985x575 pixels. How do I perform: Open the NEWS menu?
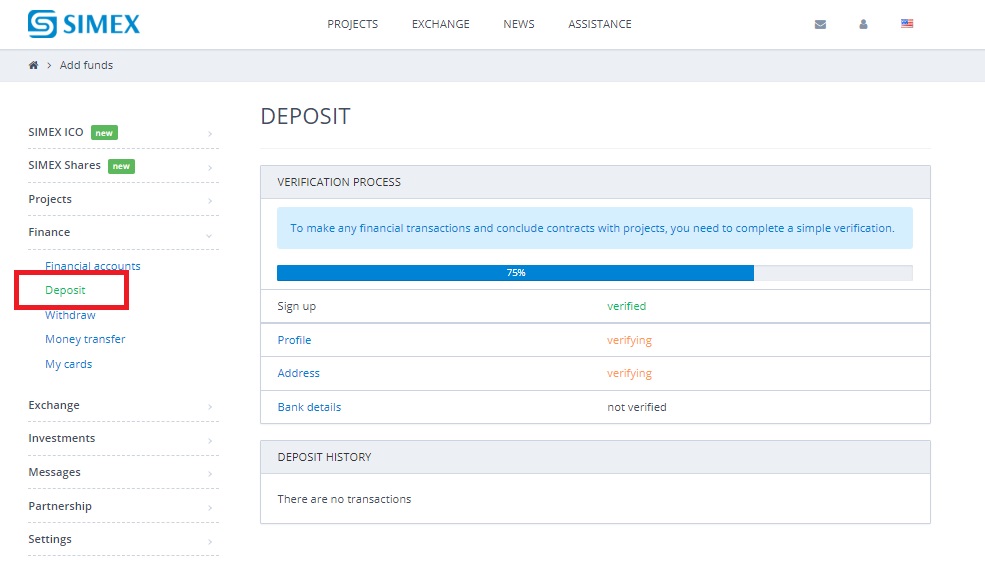pyautogui.click(x=519, y=24)
